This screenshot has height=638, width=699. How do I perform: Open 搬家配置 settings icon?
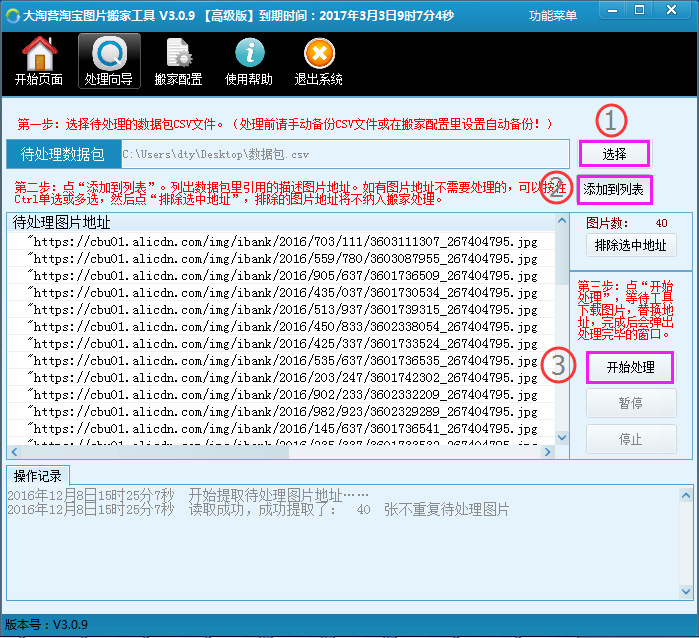click(x=178, y=61)
